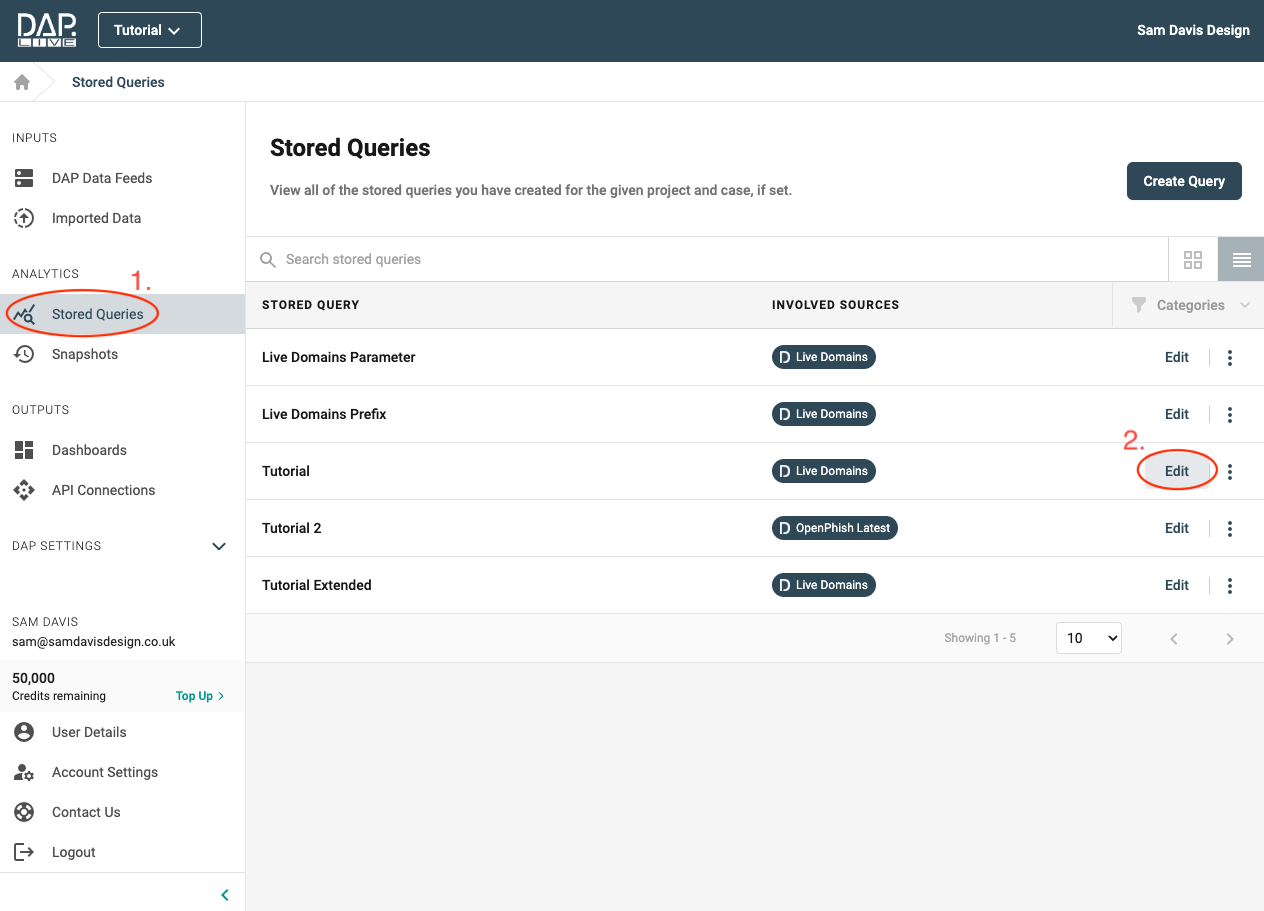Open more options for Live Domains Parameter
The width and height of the screenshot is (1264, 911).
pos(1230,358)
